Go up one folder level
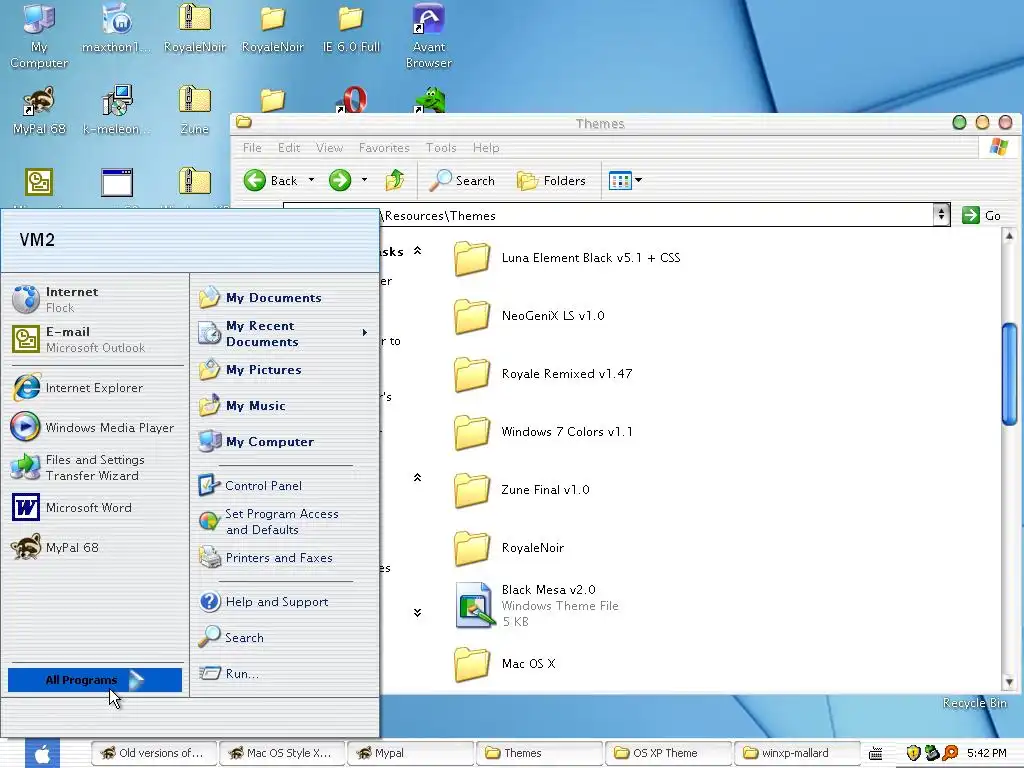Screen dimensions: 1024x768 pos(394,180)
